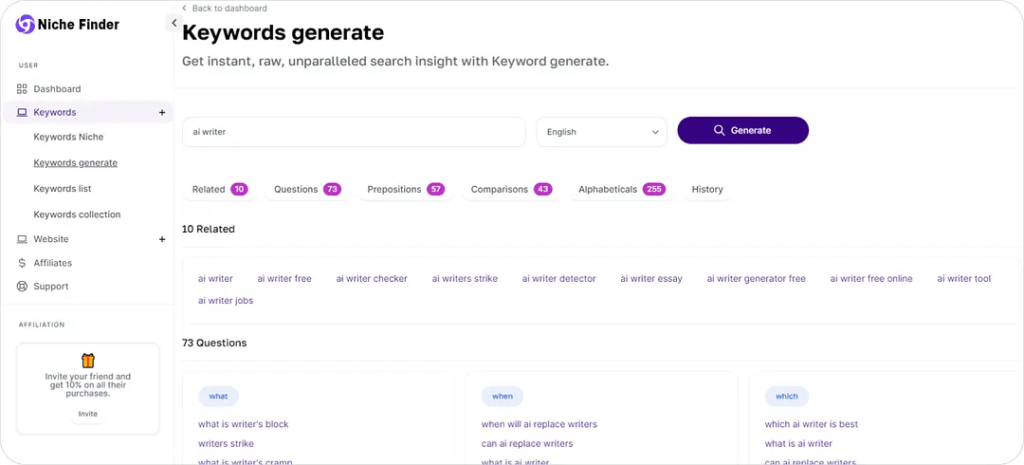Open Dashboard from the sidebar grid icon
This screenshot has height=465, width=1024.
pos(22,89)
